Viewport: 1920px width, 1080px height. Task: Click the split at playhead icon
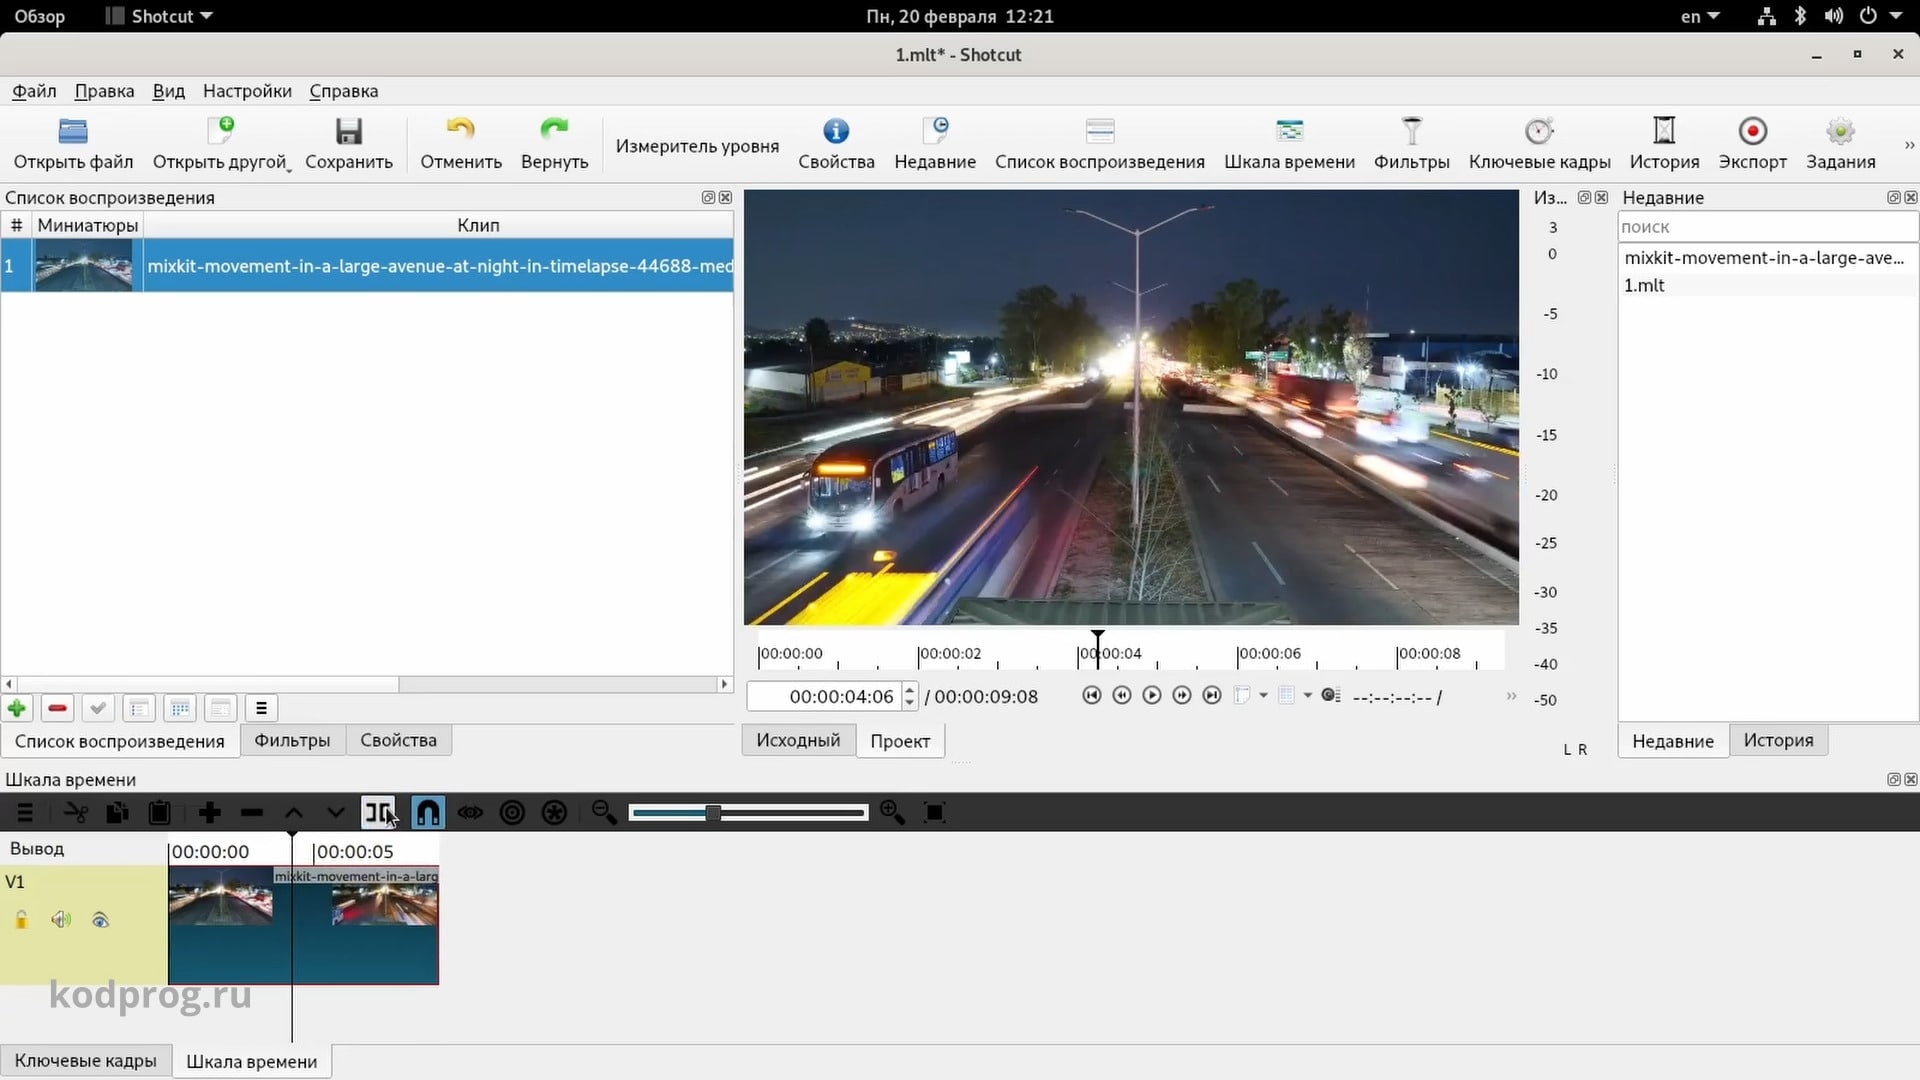click(x=378, y=813)
